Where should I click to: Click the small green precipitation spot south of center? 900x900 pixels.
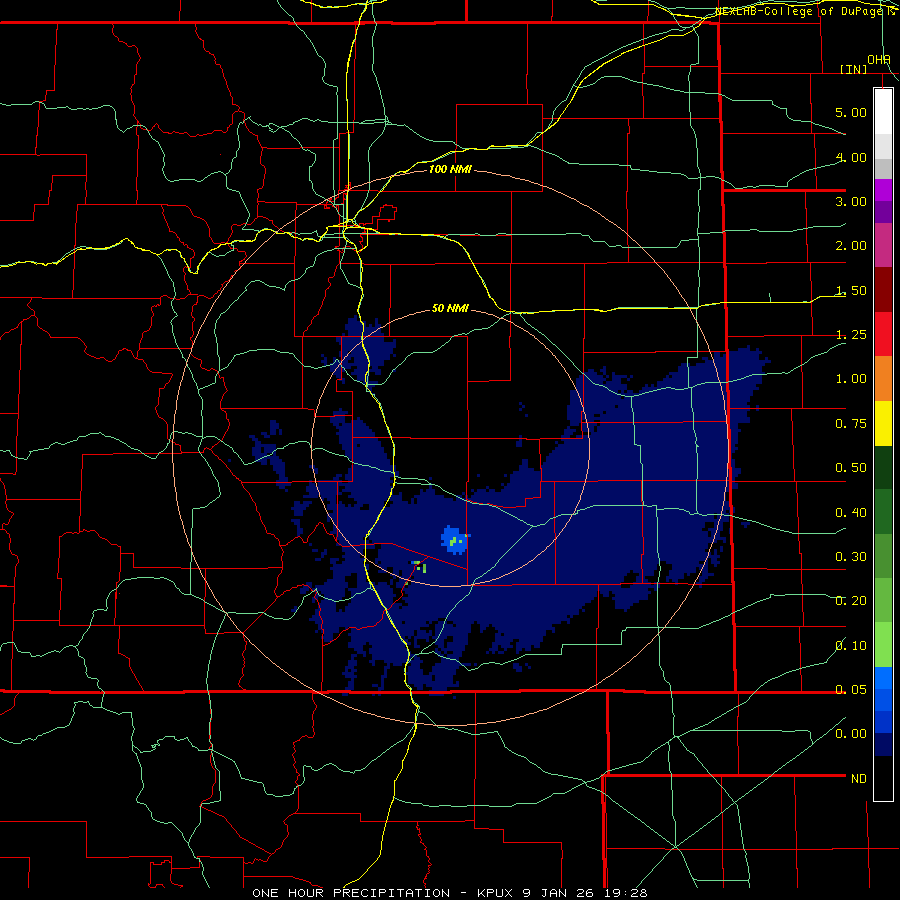pyautogui.click(x=420, y=567)
